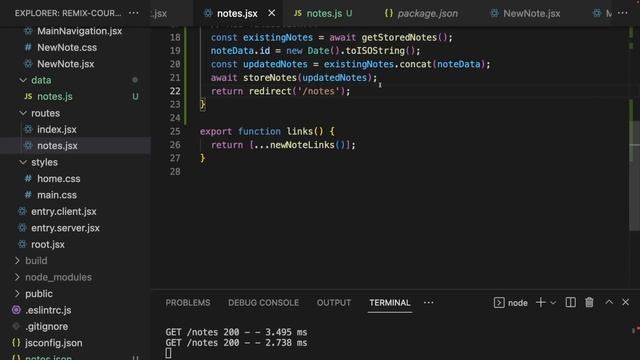Open the Explorer more actions menu
The width and height of the screenshot is (640, 360).
(133, 13)
